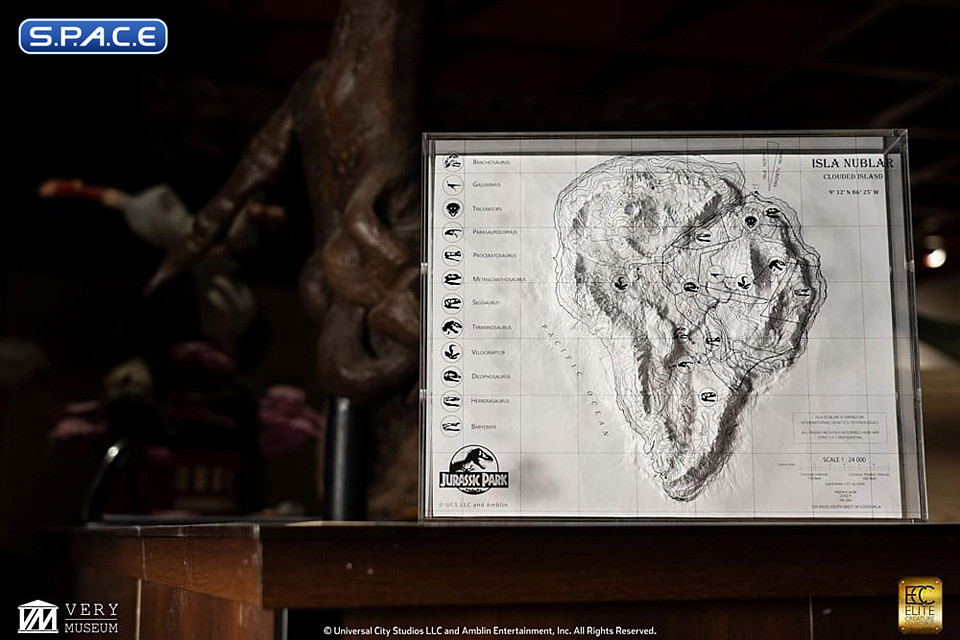This screenshot has height=640, width=960.
Task: Select the Tyrannosaurus legend icon
Action: point(450,326)
